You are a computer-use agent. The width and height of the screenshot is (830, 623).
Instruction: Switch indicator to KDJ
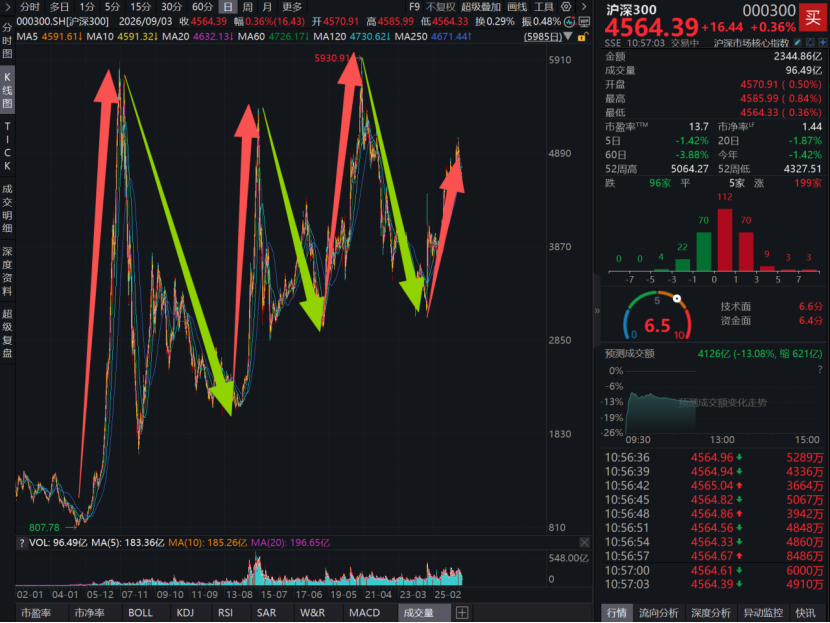pyautogui.click(x=185, y=613)
